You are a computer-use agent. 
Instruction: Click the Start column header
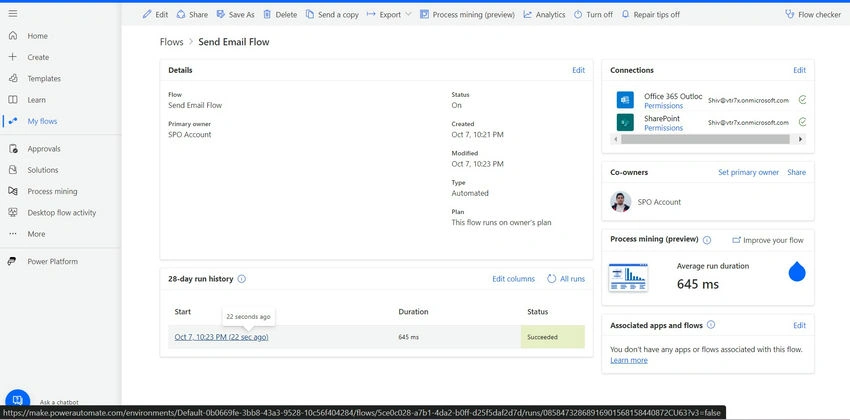tap(183, 312)
